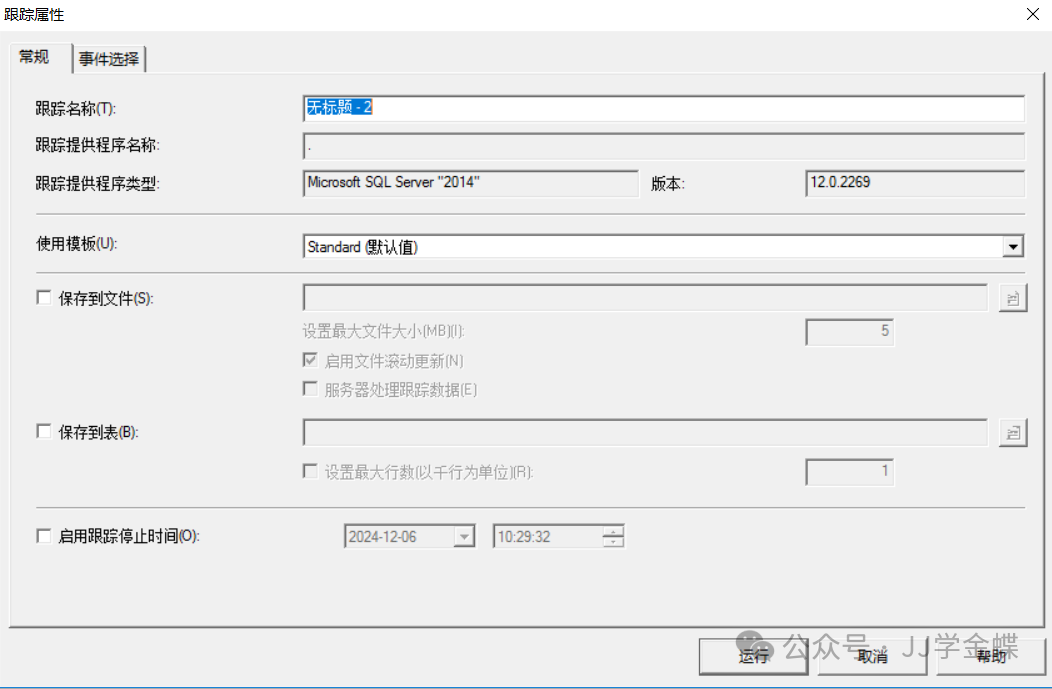Click the 保存到文件 path field
Image resolution: width=1052 pixels, height=689 pixels.
click(645, 298)
